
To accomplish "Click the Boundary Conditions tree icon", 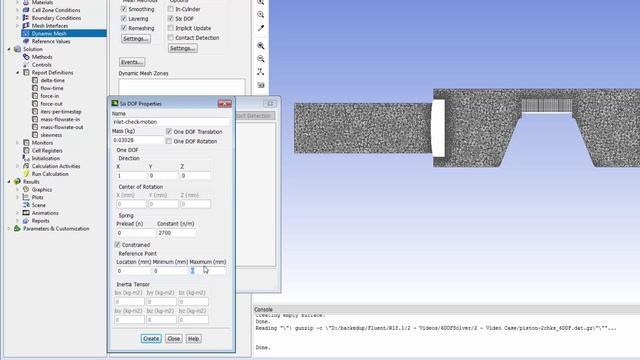I will click(x=26, y=18).
